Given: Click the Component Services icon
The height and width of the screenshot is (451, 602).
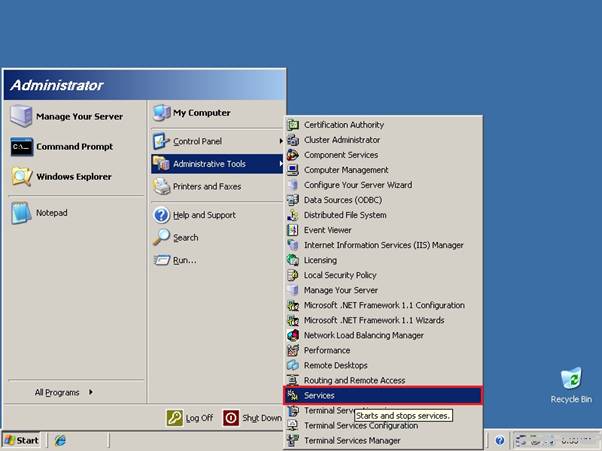Looking at the screenshot, I should pyautogui.click(x=293, y=155).
